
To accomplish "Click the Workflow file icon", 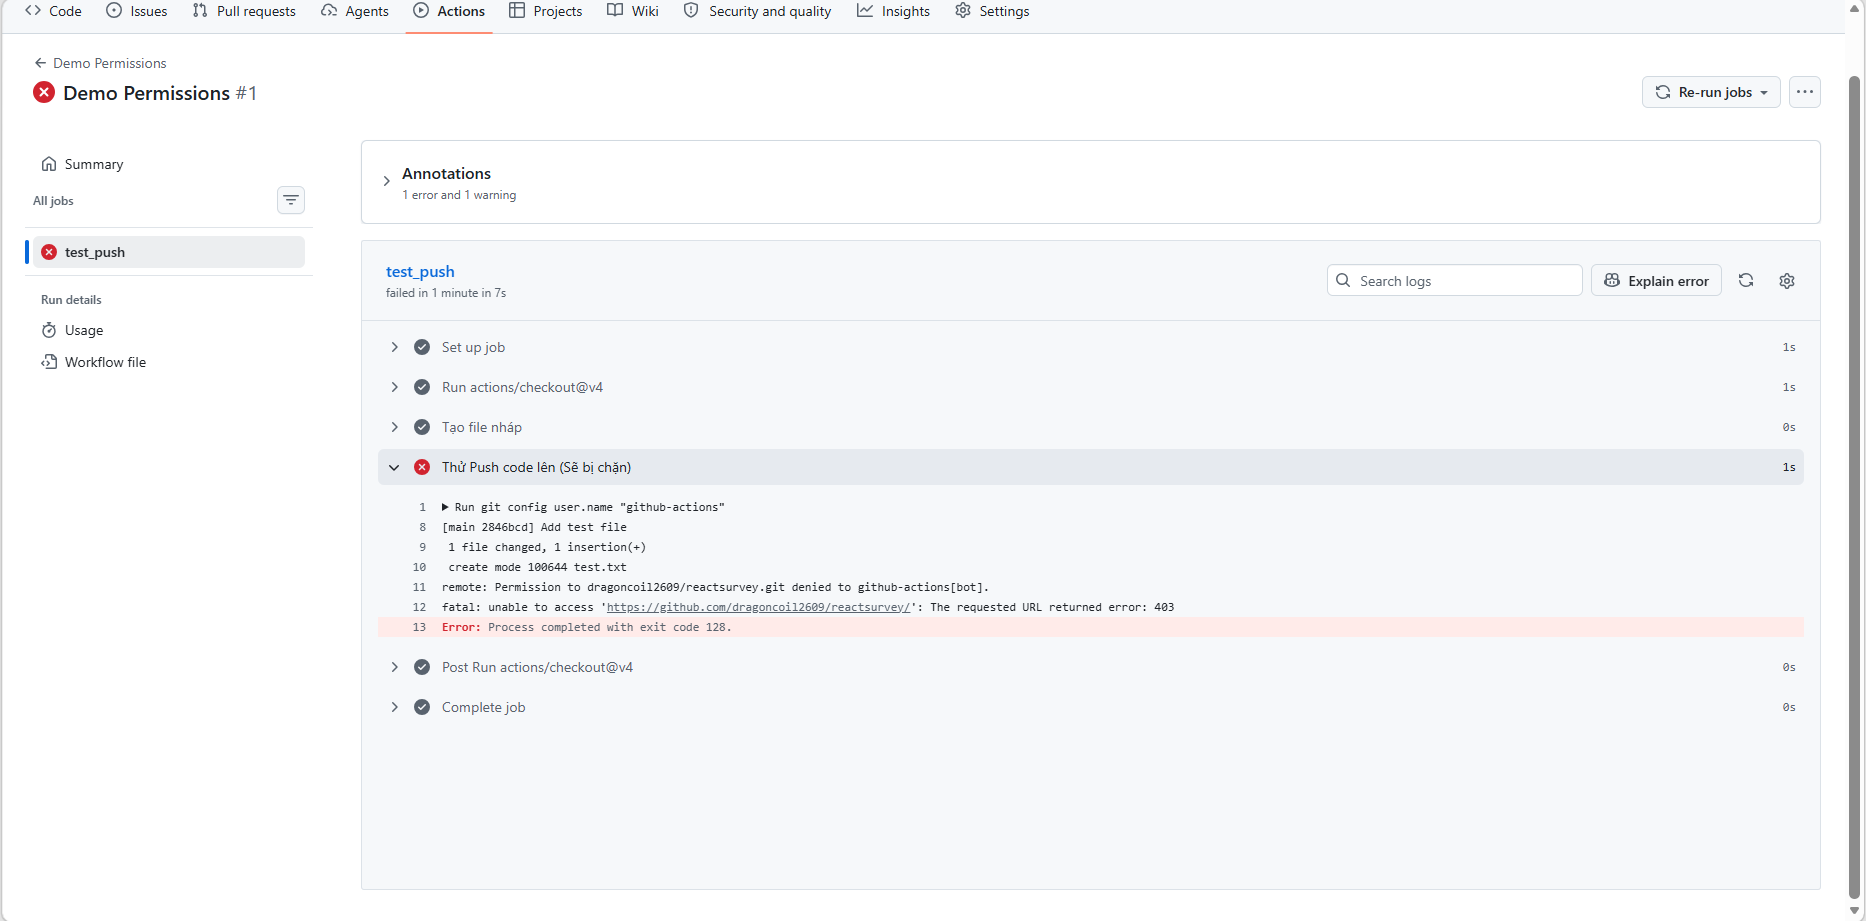I will tap(49, 362).
